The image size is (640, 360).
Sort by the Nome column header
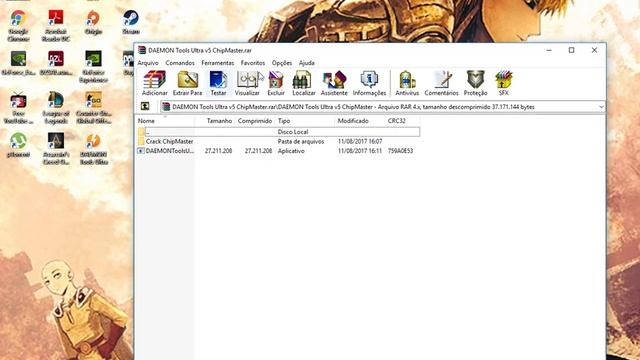coord(165,121)
